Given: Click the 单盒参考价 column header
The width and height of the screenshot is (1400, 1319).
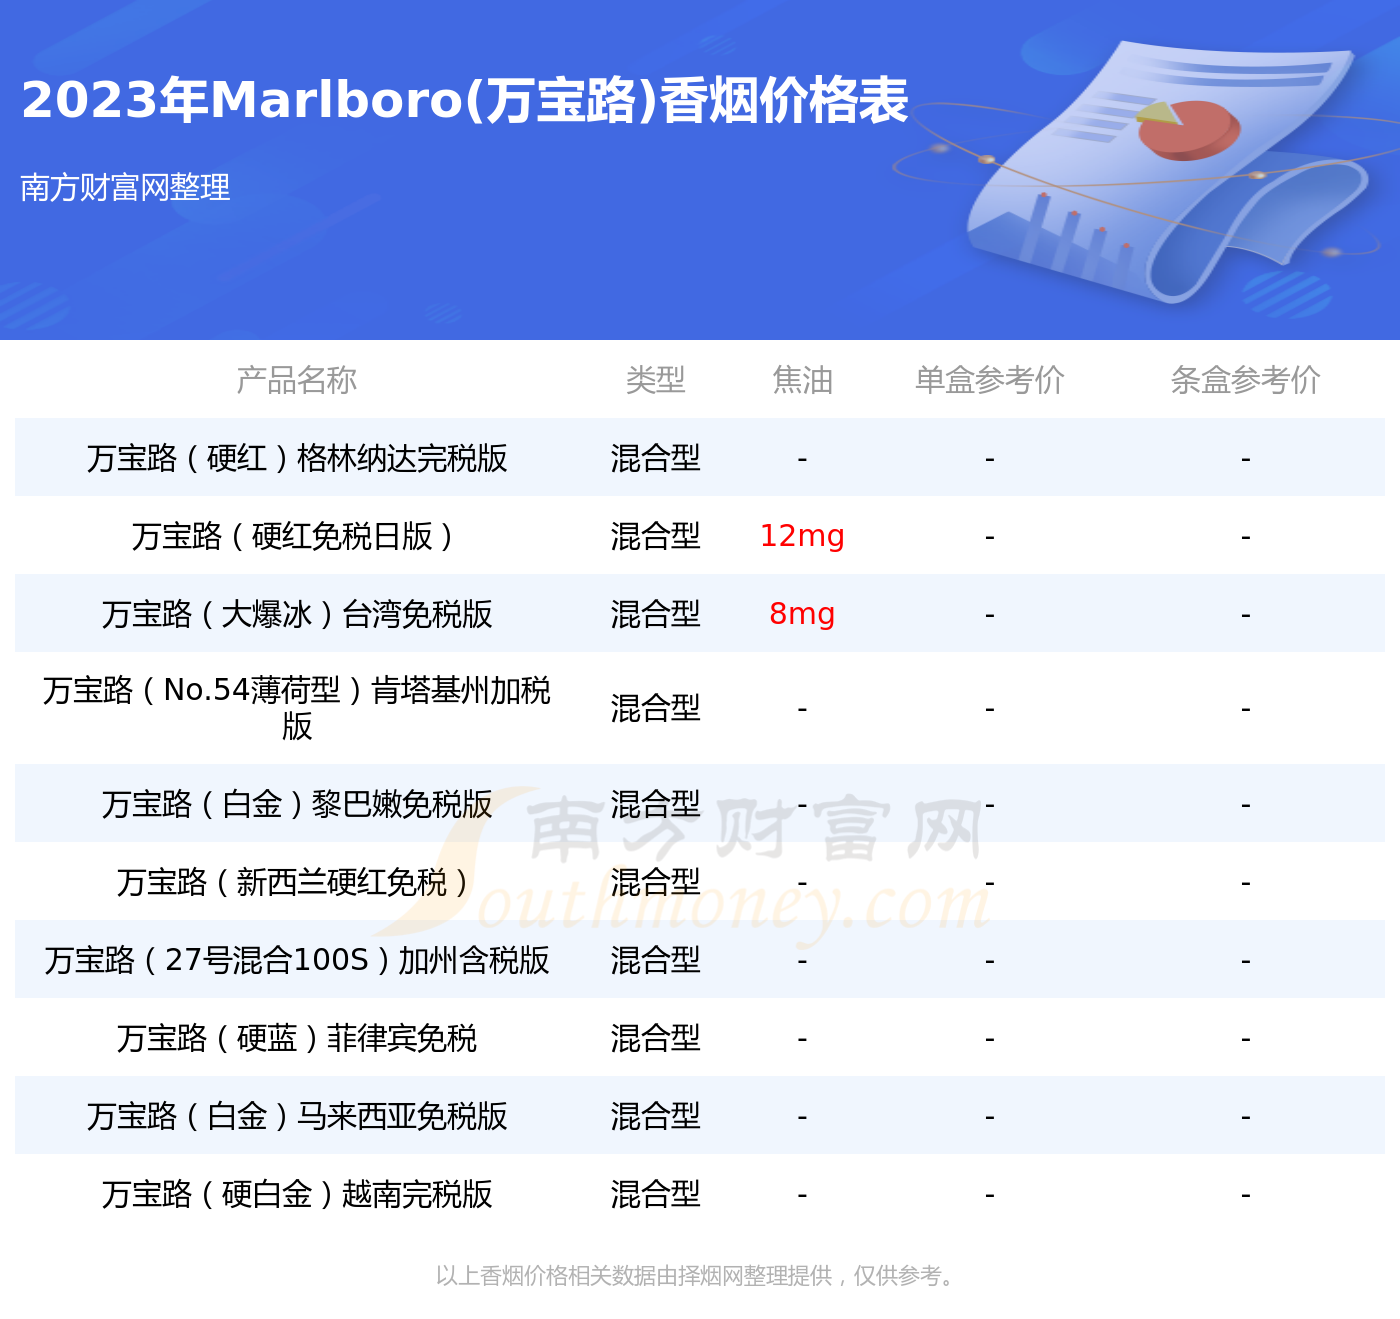Looking at the screenshot, I should coord(990,380).
